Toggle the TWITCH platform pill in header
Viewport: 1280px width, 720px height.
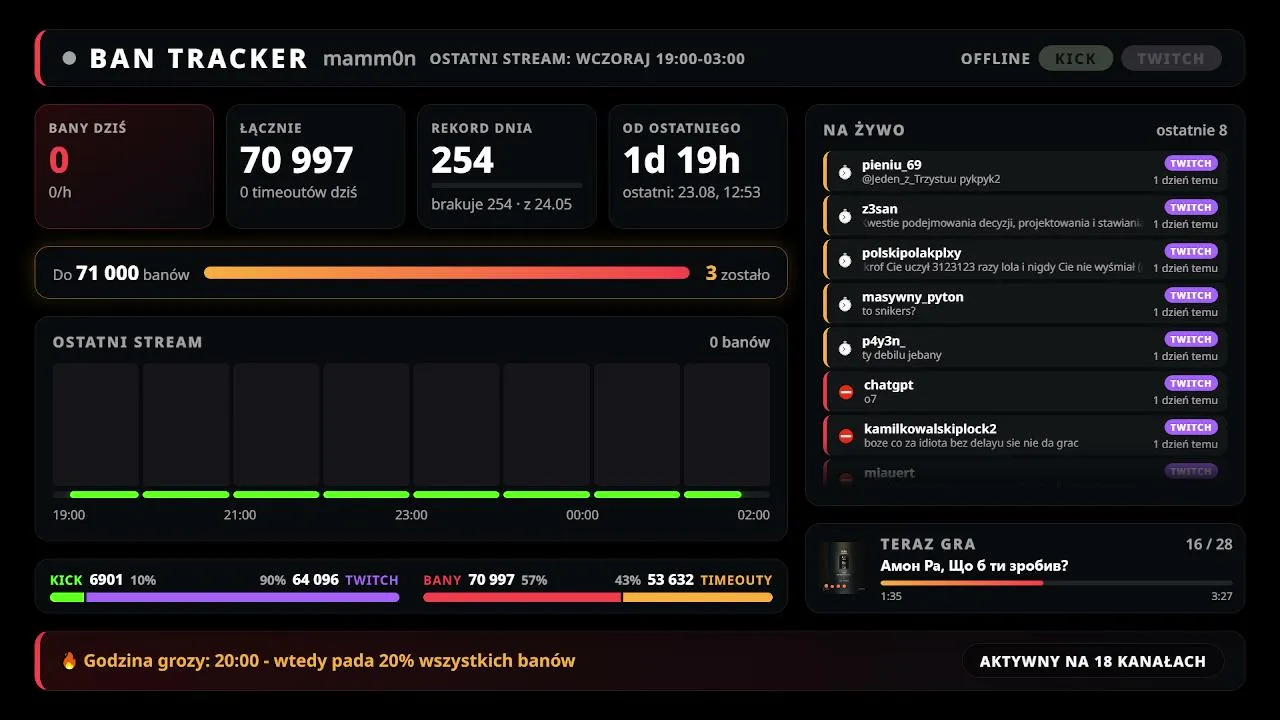pyautogui.click(x=1171, y=58)
